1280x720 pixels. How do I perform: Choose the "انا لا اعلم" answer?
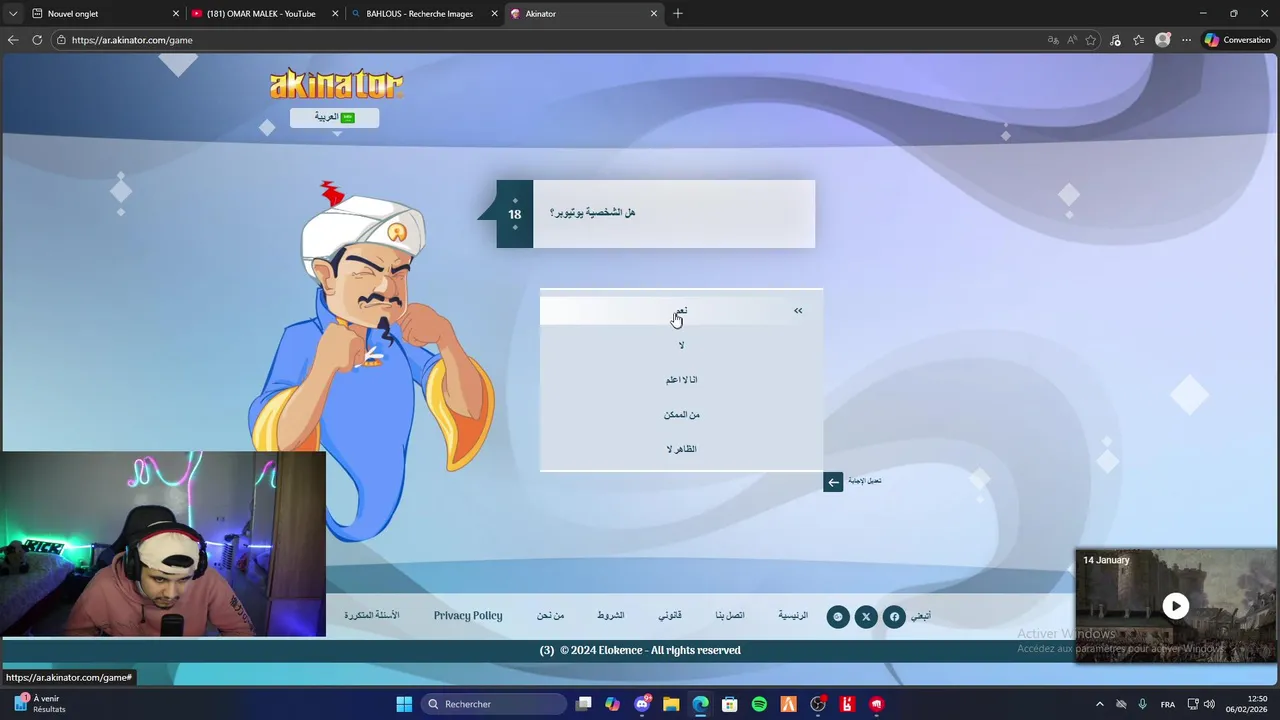click(x=681, y=380)
